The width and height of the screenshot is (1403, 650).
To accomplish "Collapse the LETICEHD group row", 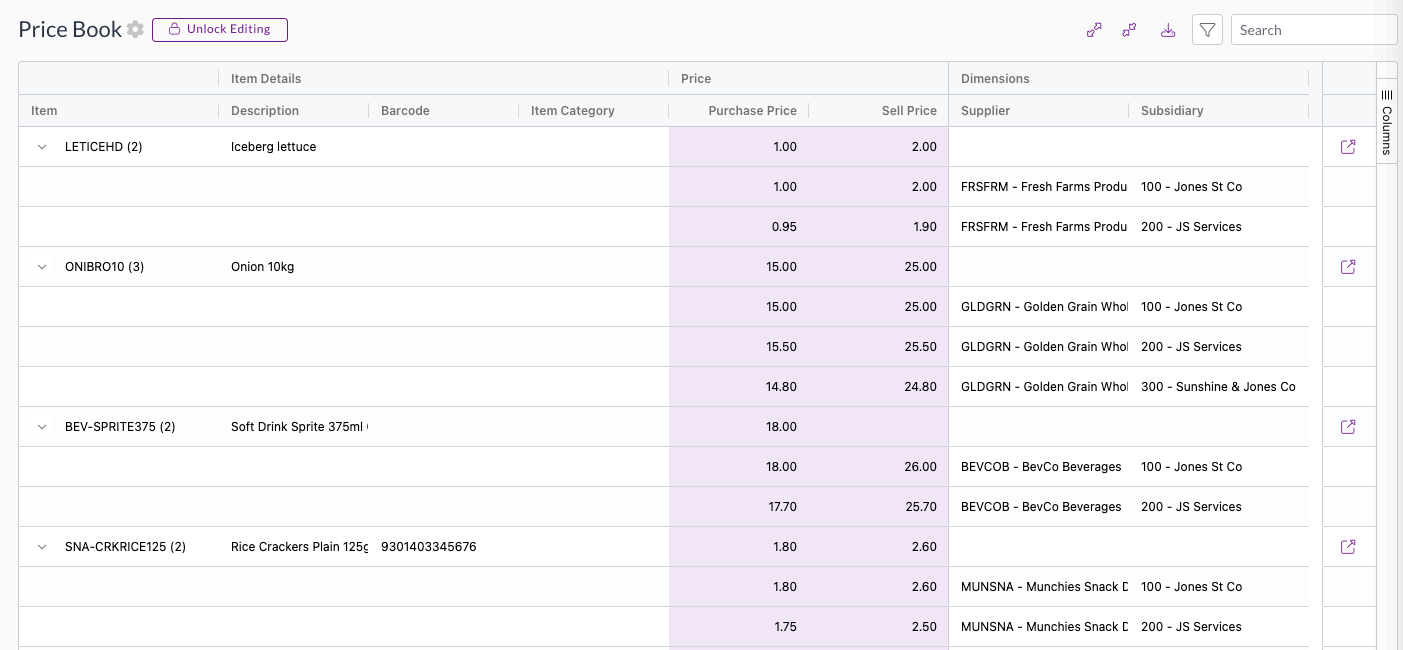I will (42, 147).
